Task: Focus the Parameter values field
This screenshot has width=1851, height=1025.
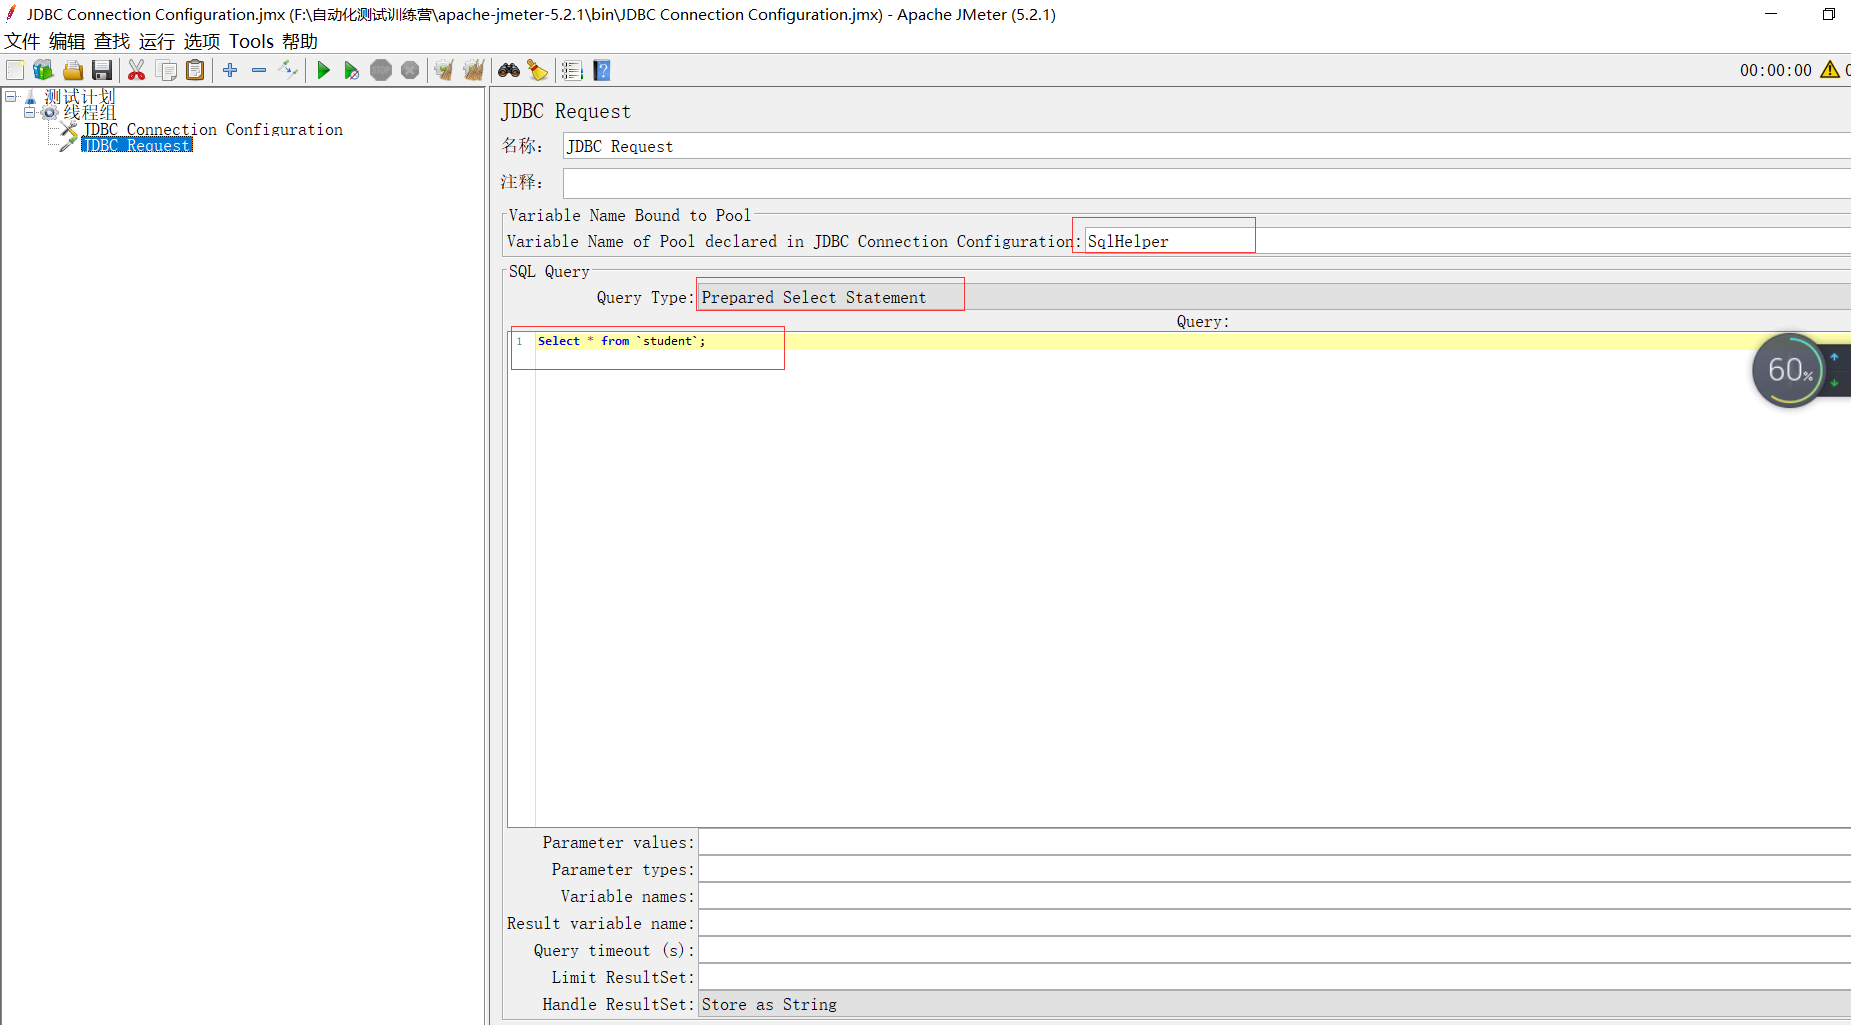Action: [1274, 842]
